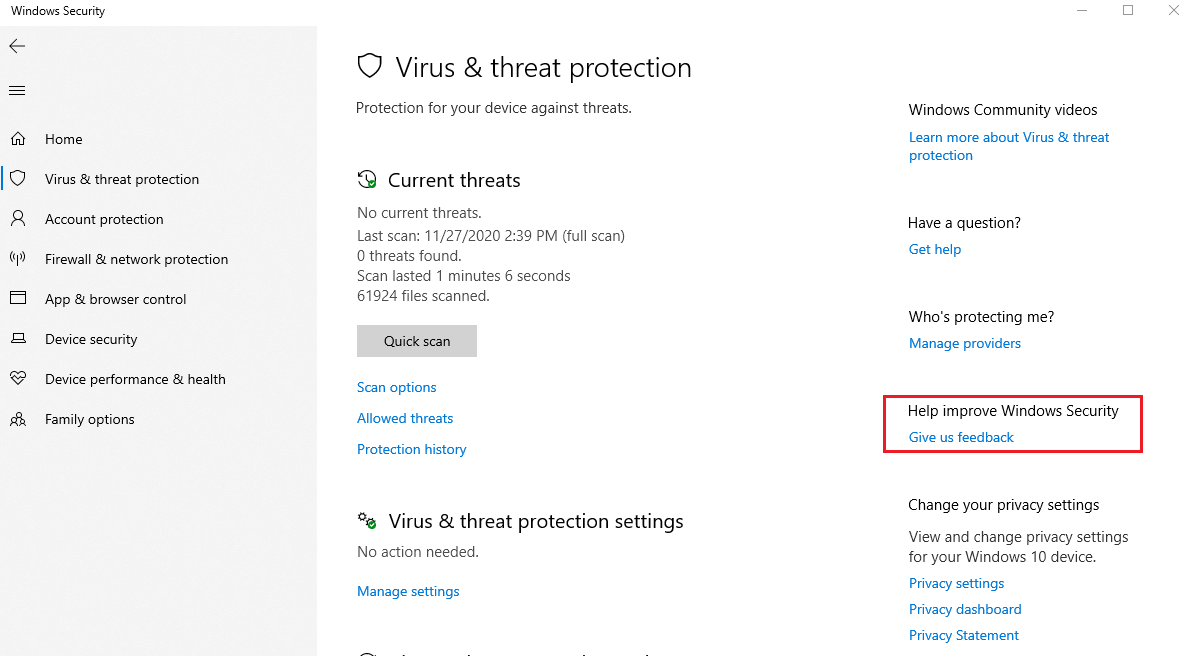Open Manage settings under protection settings

coord(408,591)
